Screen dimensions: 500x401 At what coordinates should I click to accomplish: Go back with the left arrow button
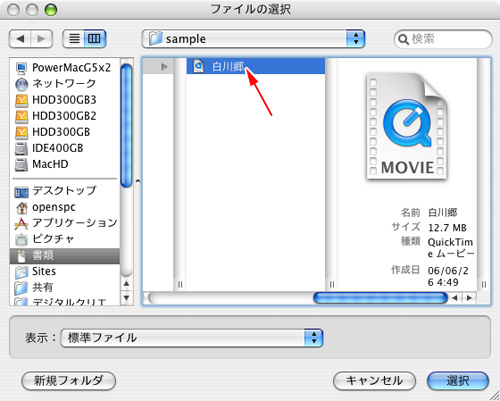20,39
